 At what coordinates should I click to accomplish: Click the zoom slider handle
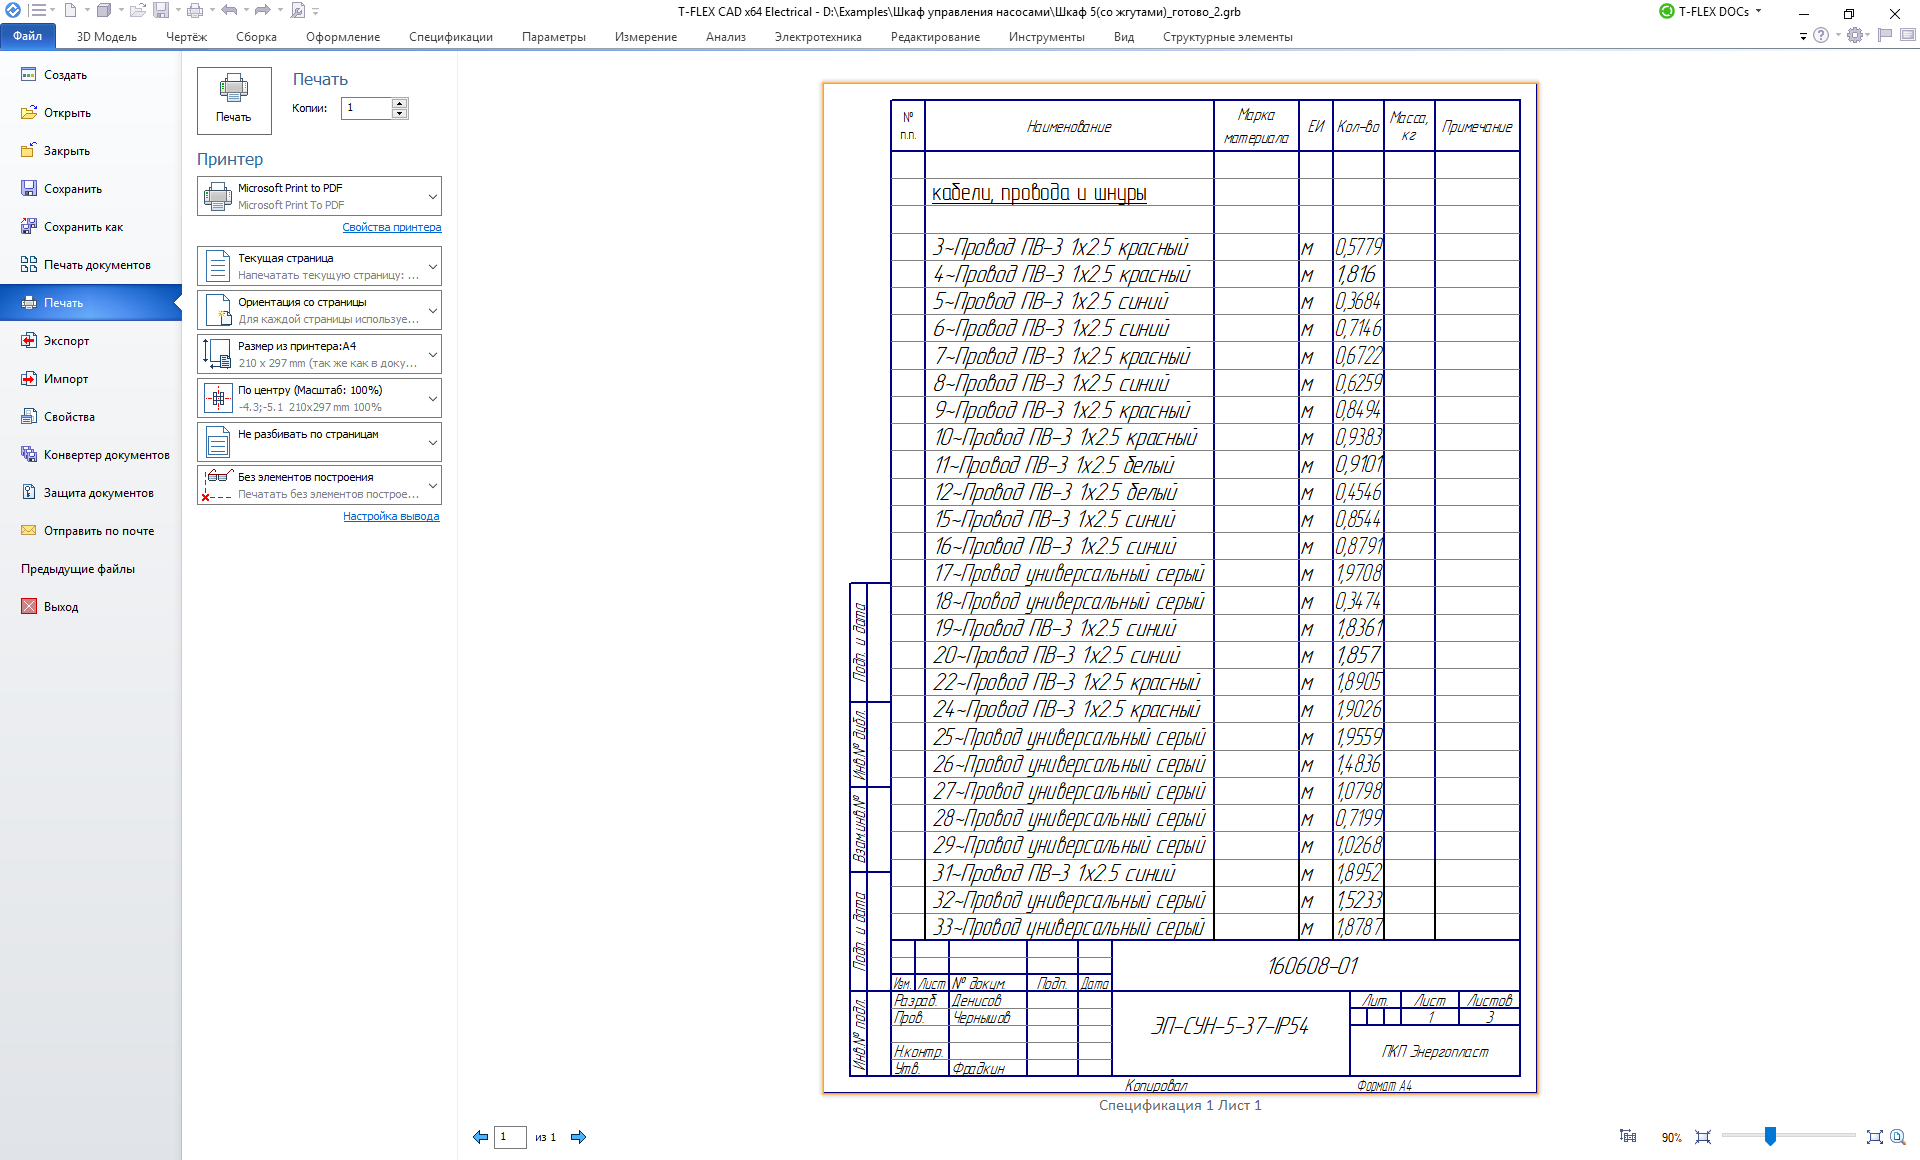[1770, 1136]
